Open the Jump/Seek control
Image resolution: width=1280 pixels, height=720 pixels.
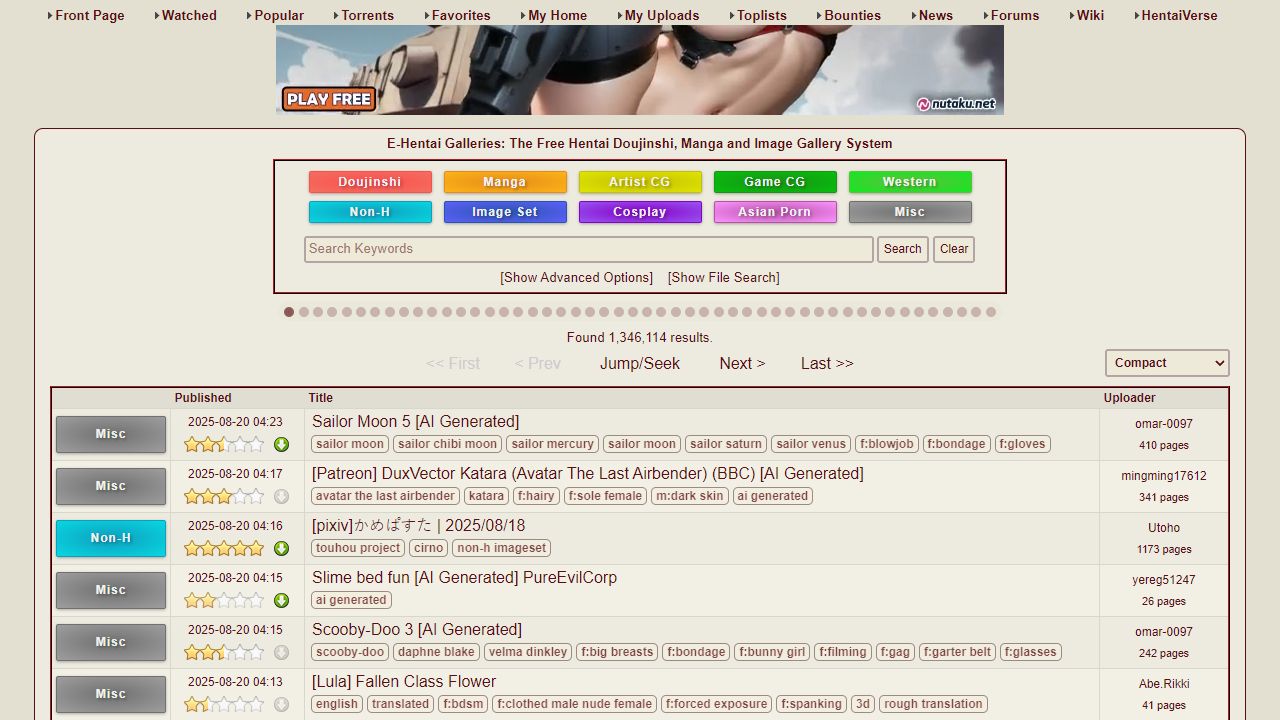pos(640,364)
